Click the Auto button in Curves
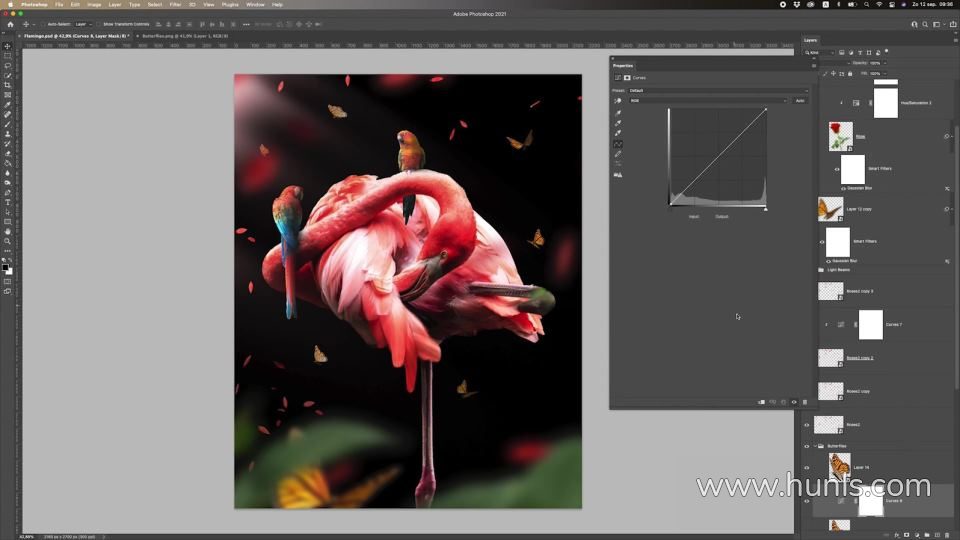Viewport: 960px width, 540px height. click(x=800, y=100)
